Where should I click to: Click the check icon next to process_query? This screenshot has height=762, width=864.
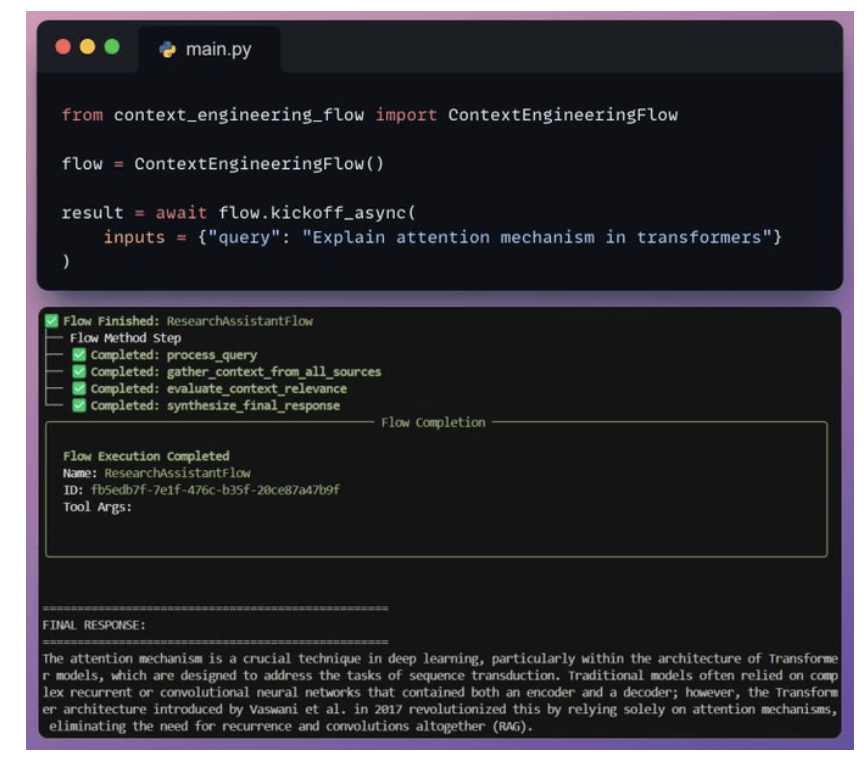click(80, 355)
